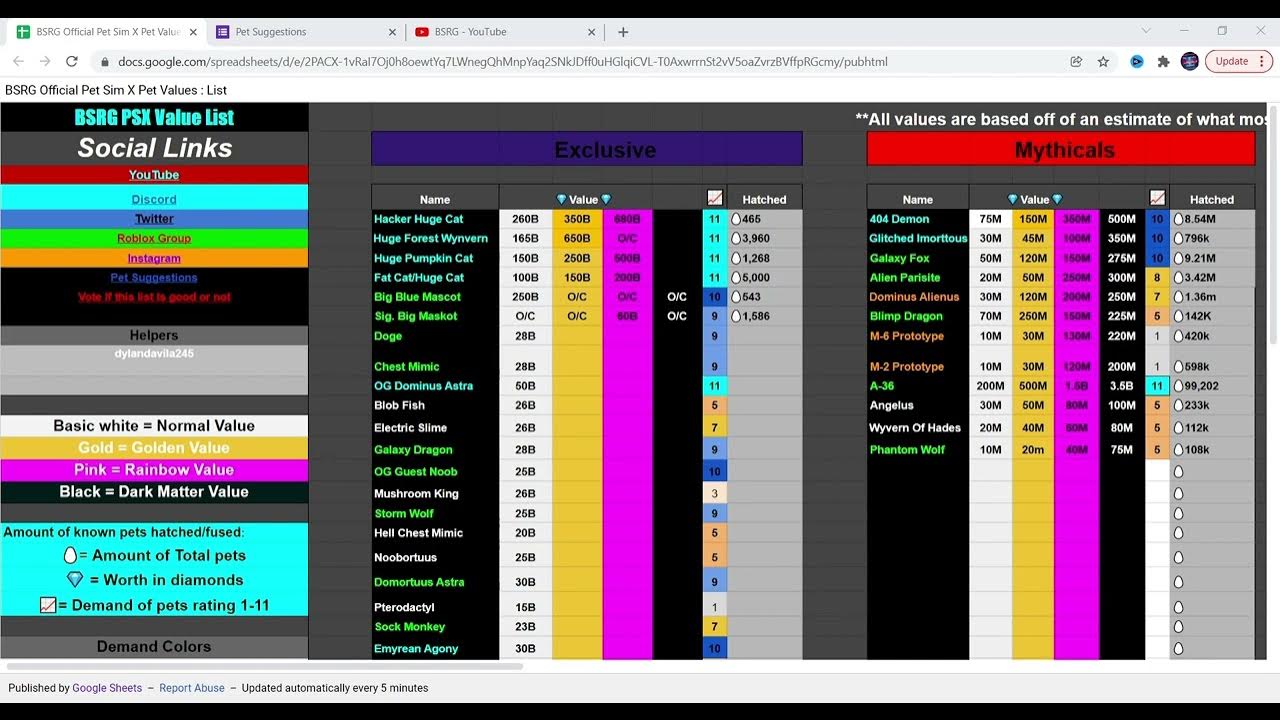This screenshot has width=1280, height=720.
Task: Click the browser Back arrow
Action: coord(19,61)
